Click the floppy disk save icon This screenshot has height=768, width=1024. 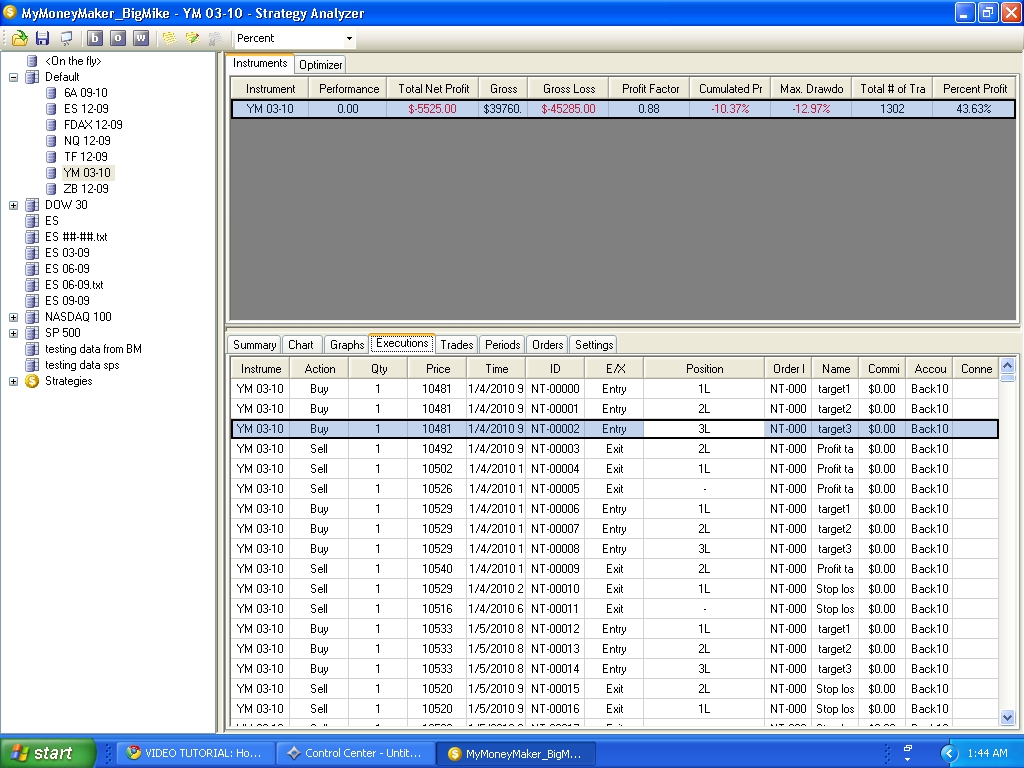tap(42, 39)
